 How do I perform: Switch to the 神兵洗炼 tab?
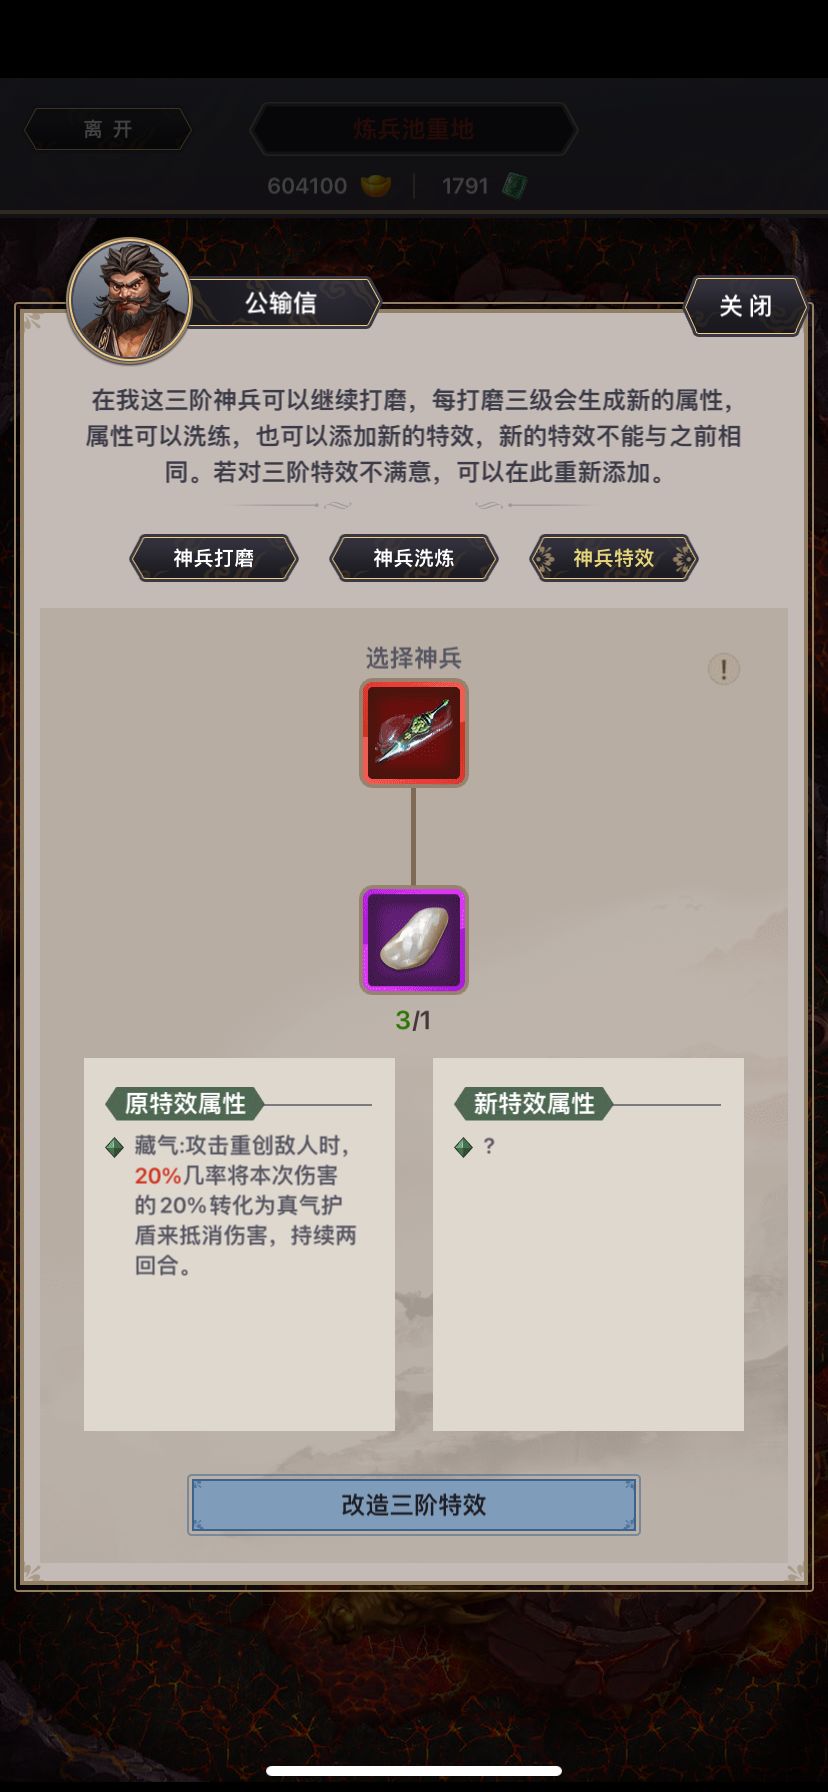click(414, 558)
